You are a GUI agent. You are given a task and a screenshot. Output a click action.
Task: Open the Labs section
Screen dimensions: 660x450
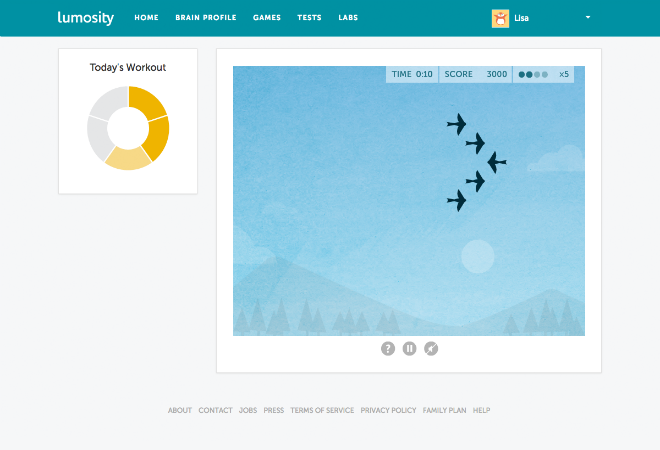coord(348,18)
